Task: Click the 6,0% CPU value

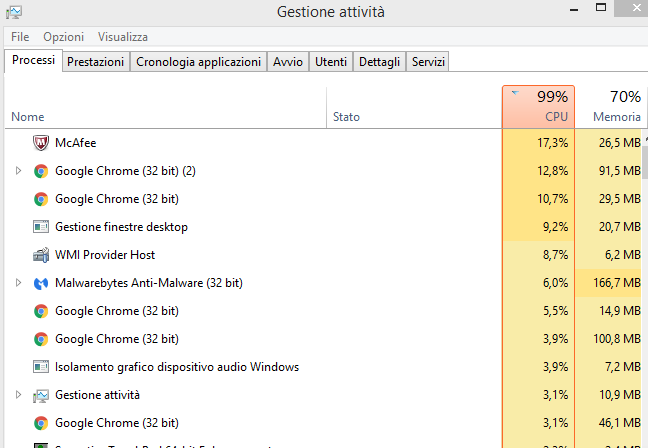Action: tap(555, 283)
